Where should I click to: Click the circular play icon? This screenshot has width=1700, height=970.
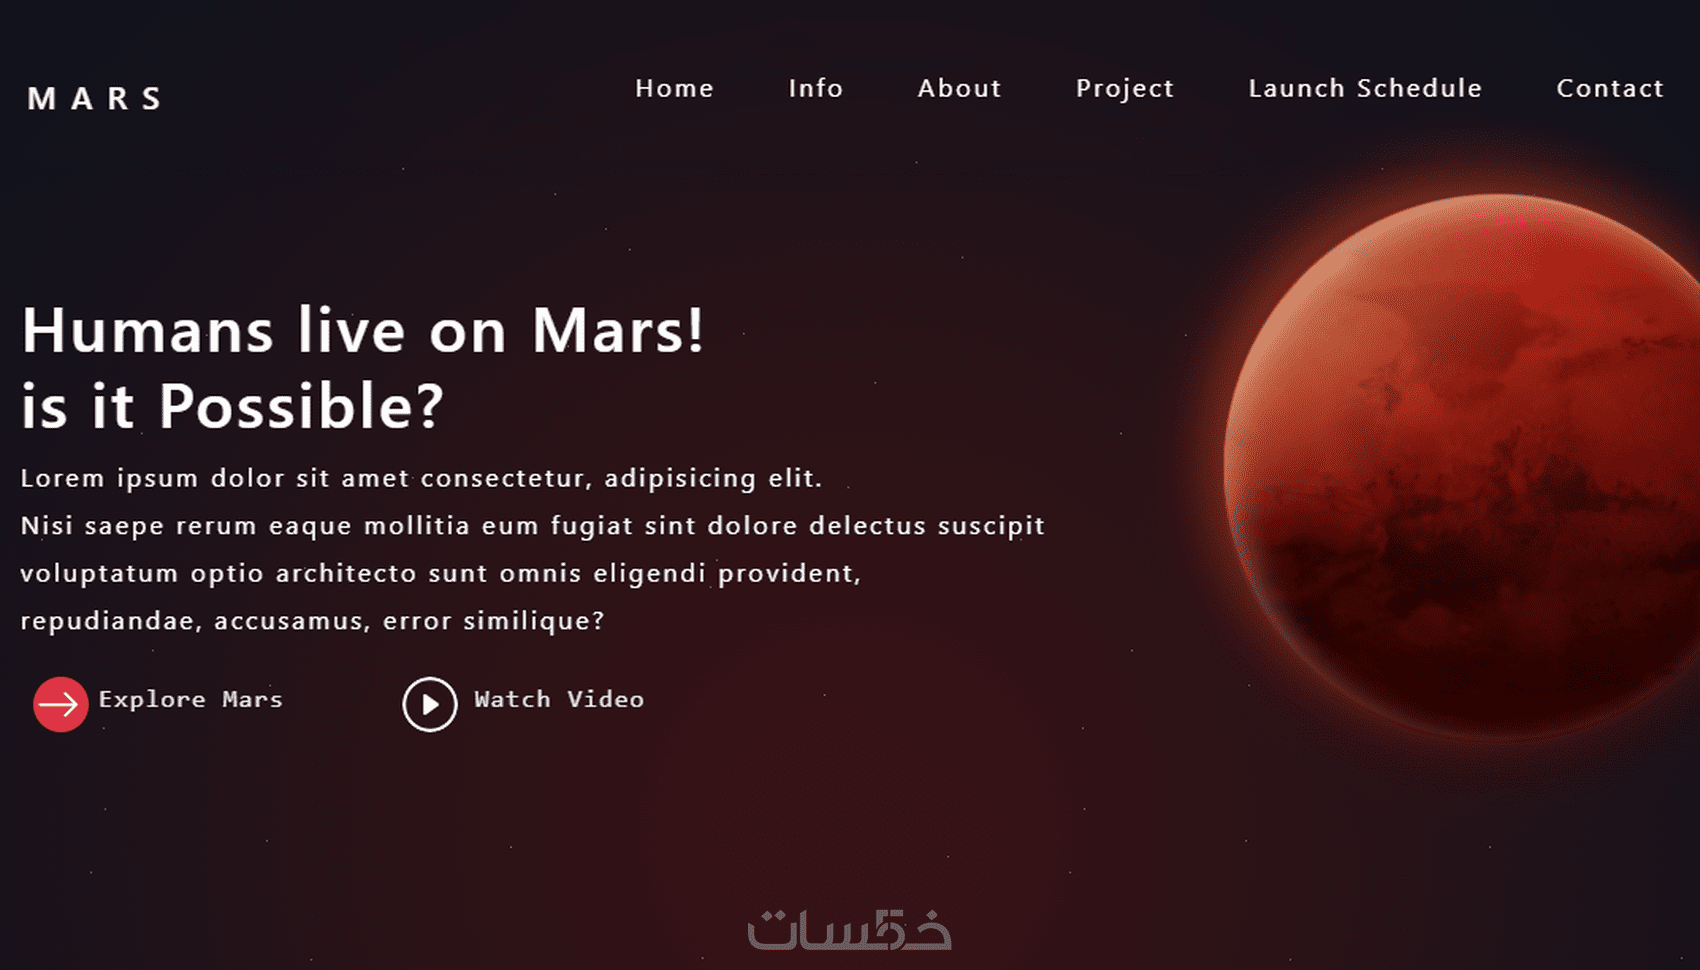coord(430,704)
